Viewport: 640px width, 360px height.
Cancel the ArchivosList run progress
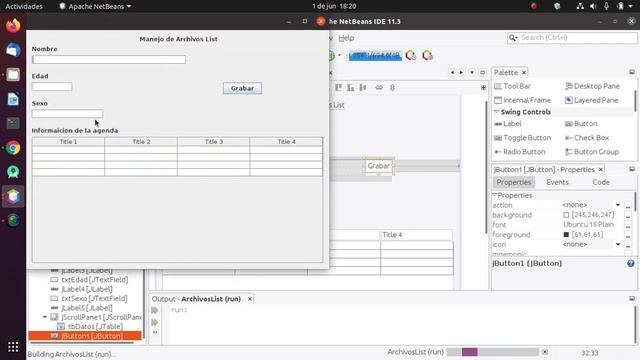(x=545, y=352)
